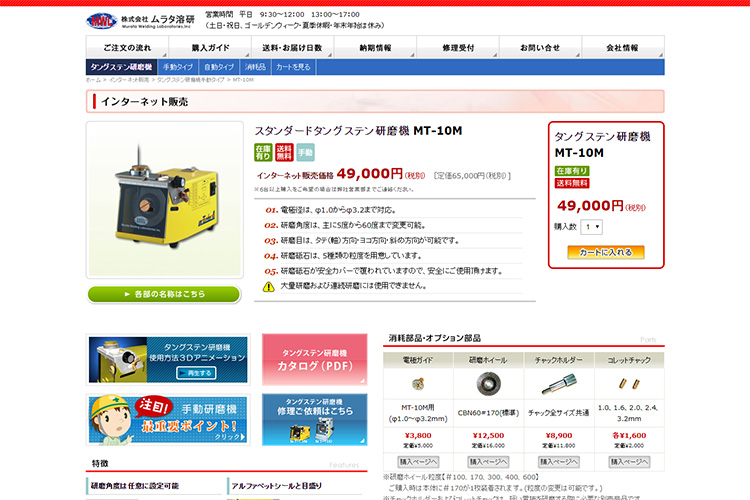This screenshot has width=750, height=500.
Task: Click ¥3,800 price
Action: 418,435
